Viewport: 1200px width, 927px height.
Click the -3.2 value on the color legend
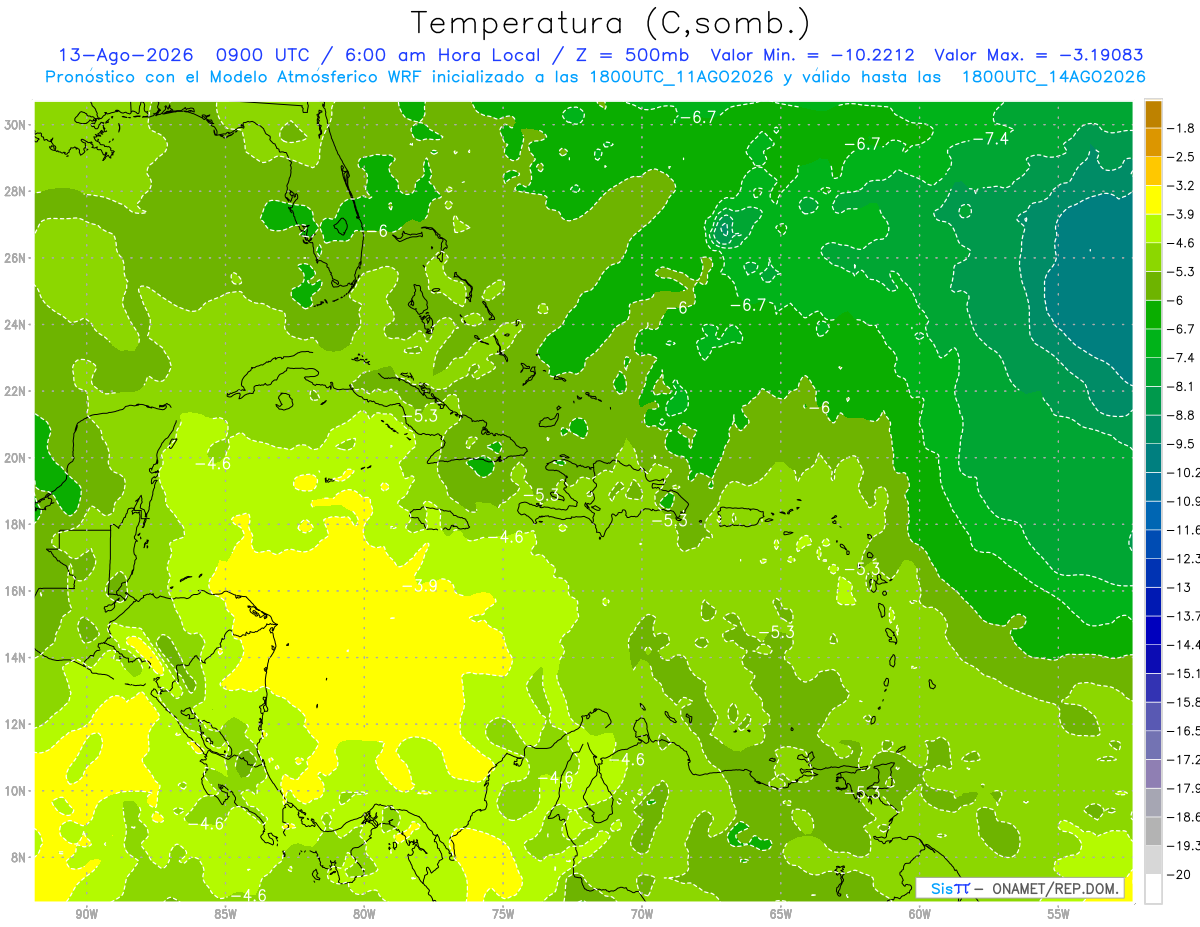pos(1181,186)
